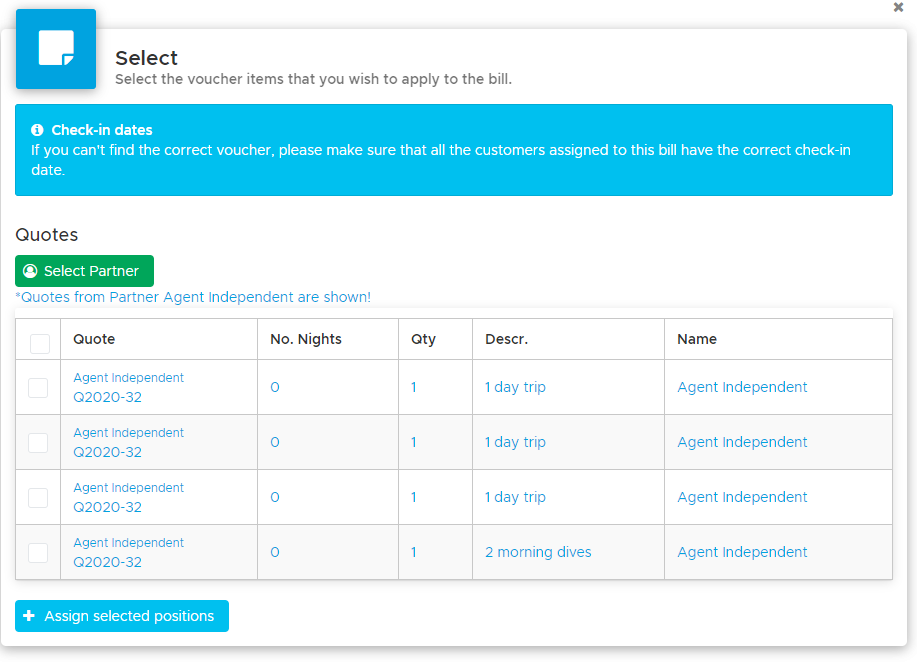Click the Select dialog title

coord(146,58)
